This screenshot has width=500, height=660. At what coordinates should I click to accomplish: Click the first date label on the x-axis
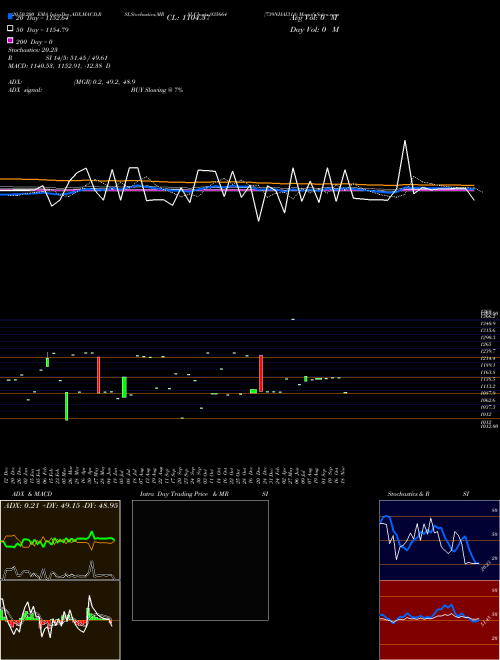pos(7,476)
